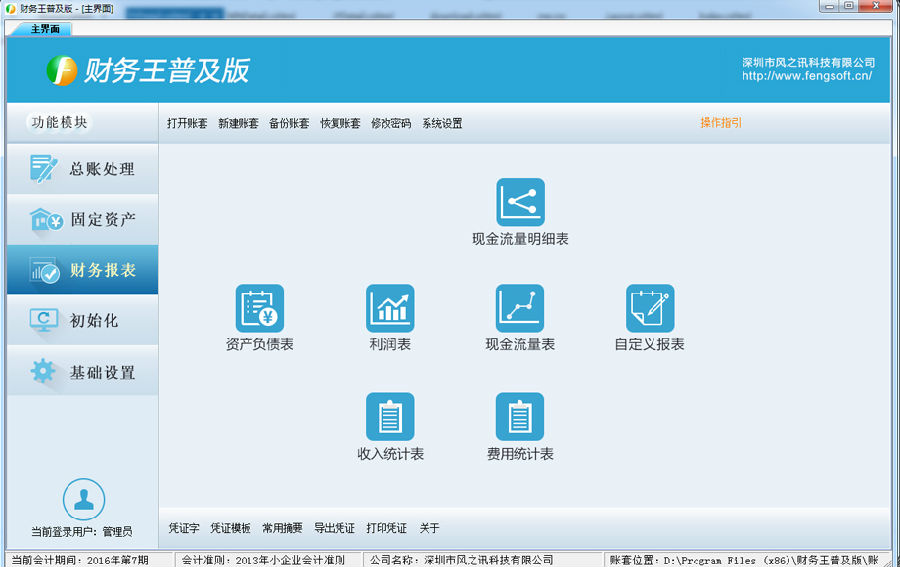Click 凭证模板 voucher template

coord(230,528)
